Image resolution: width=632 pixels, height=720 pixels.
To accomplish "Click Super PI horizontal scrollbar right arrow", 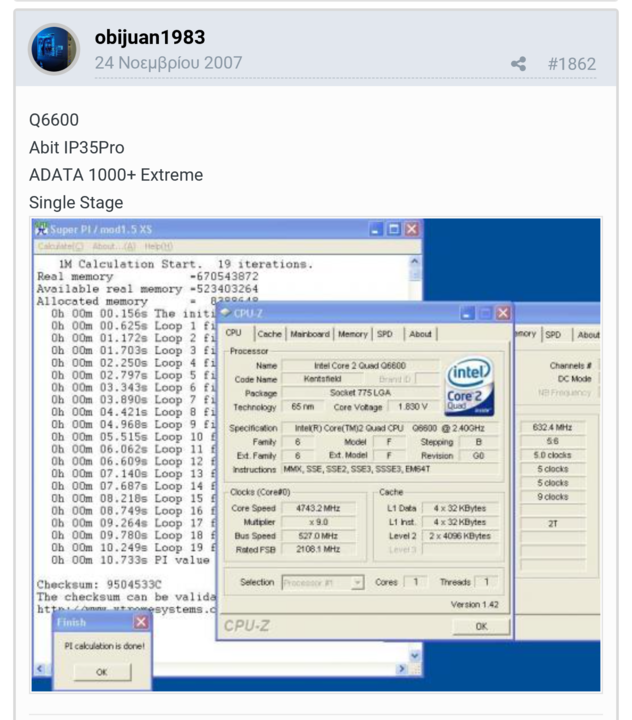I will point(402,669).
